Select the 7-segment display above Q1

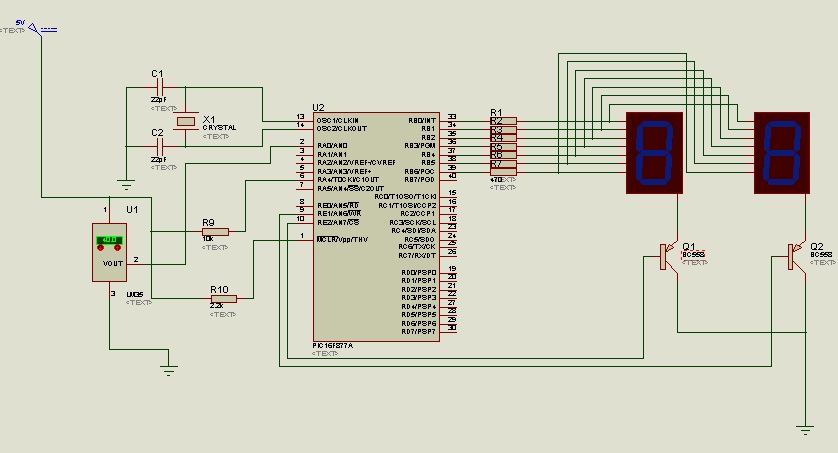pyautogui.click(x=654, y=153)
